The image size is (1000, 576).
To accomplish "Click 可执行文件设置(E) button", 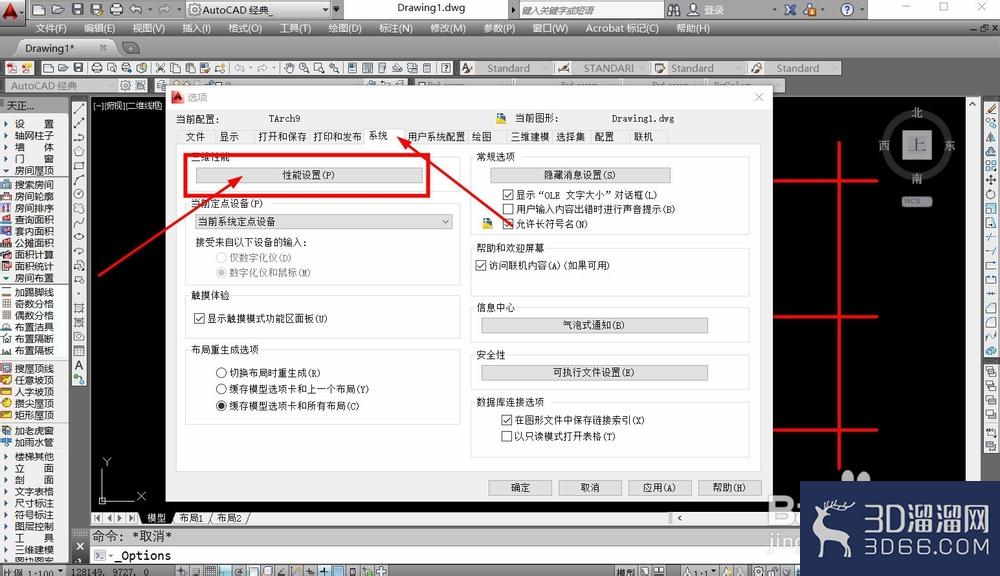I will pos(594,372).
